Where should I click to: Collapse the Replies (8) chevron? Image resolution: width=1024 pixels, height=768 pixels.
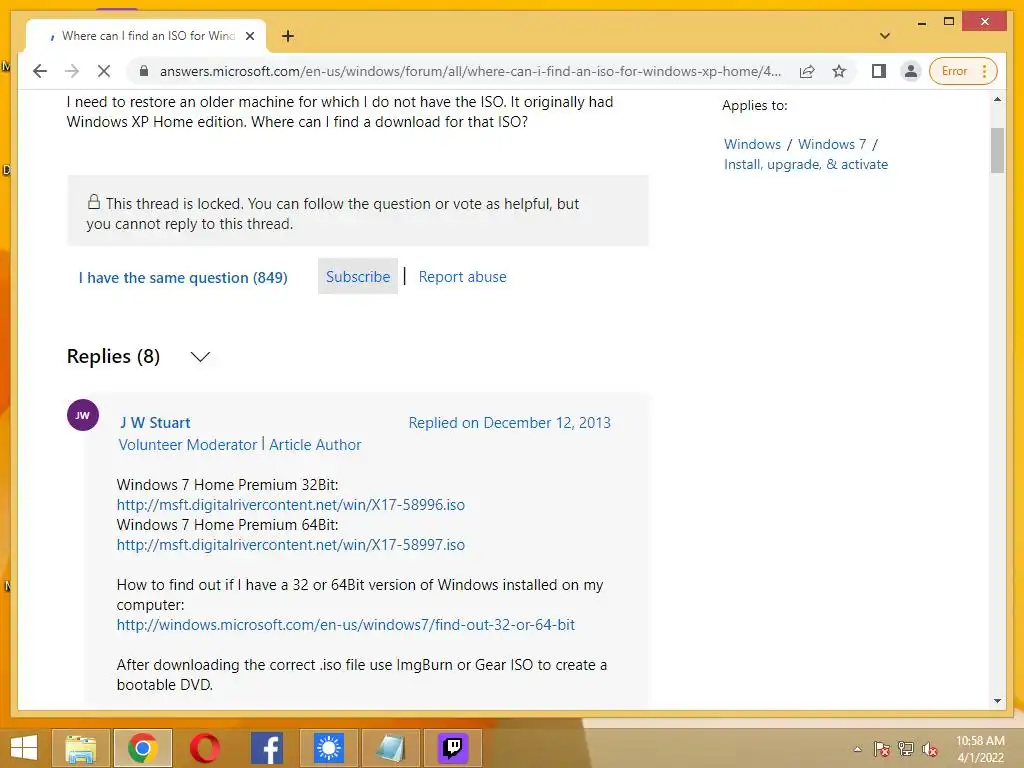[200, 357]
